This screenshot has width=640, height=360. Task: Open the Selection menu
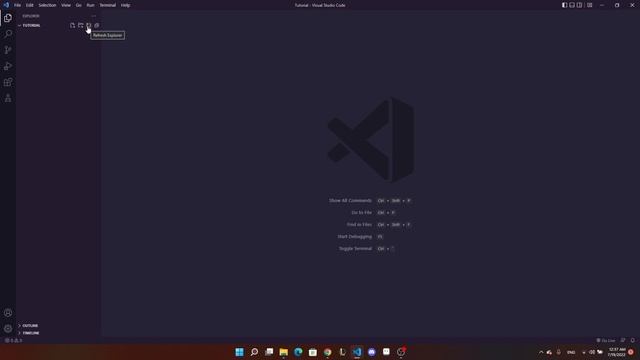(47, 5)
